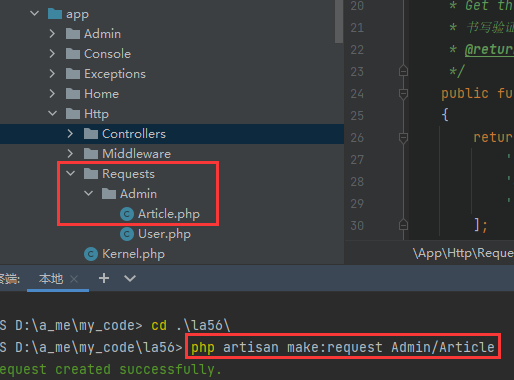
Task: Click the Middleware folder icon
Action: (91, 154)
